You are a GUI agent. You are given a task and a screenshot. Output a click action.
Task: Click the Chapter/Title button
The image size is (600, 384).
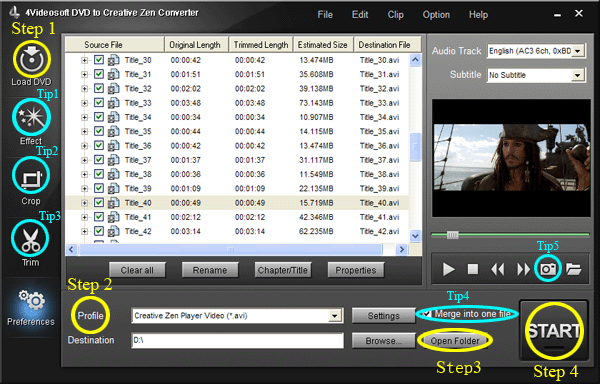pos(283,270)
